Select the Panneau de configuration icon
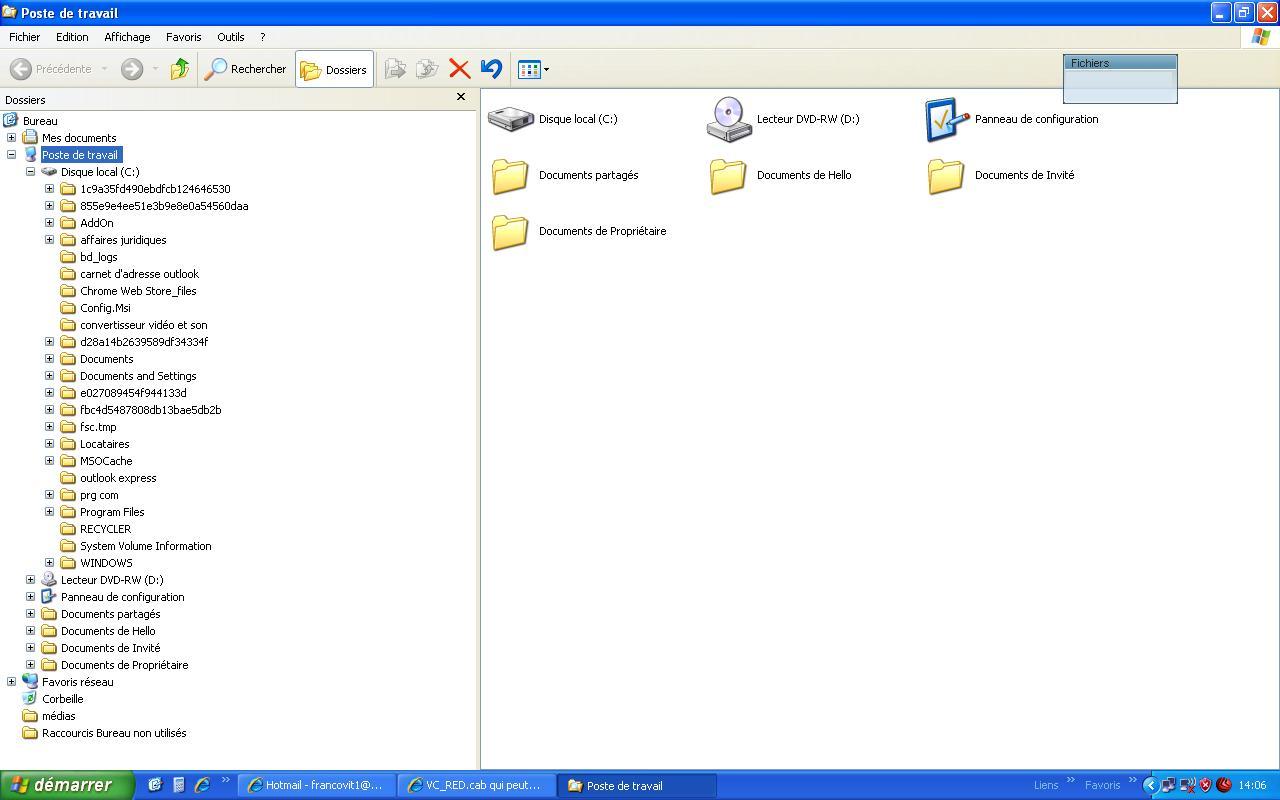This screenshot has width=1280, height=800. [x=947, y=119]
